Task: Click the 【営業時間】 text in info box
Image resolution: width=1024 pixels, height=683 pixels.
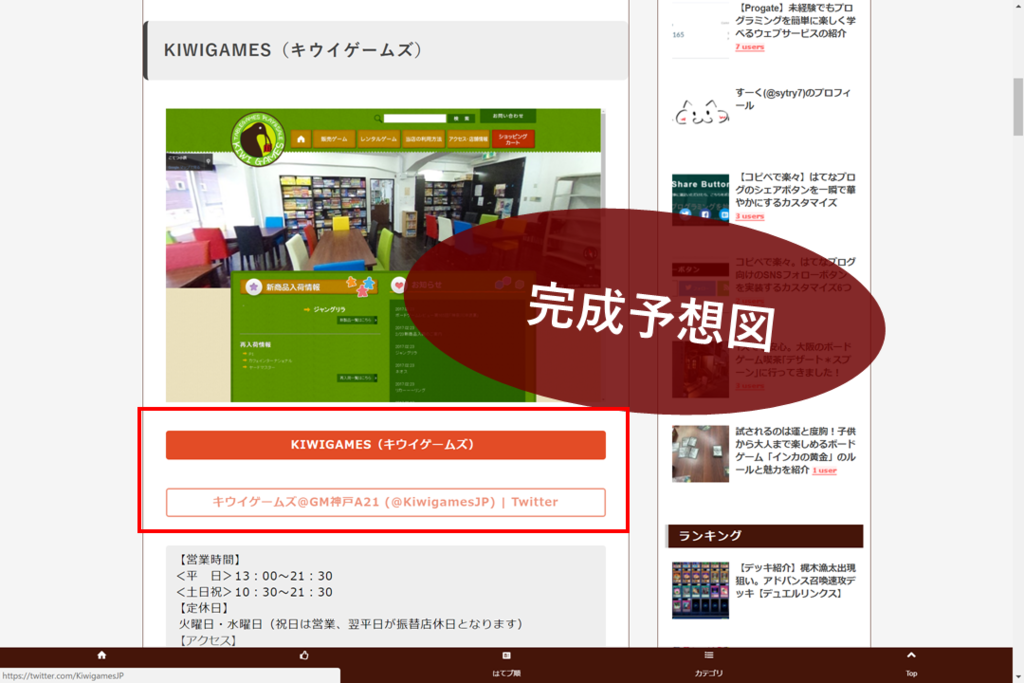Action: coord(209,560)
